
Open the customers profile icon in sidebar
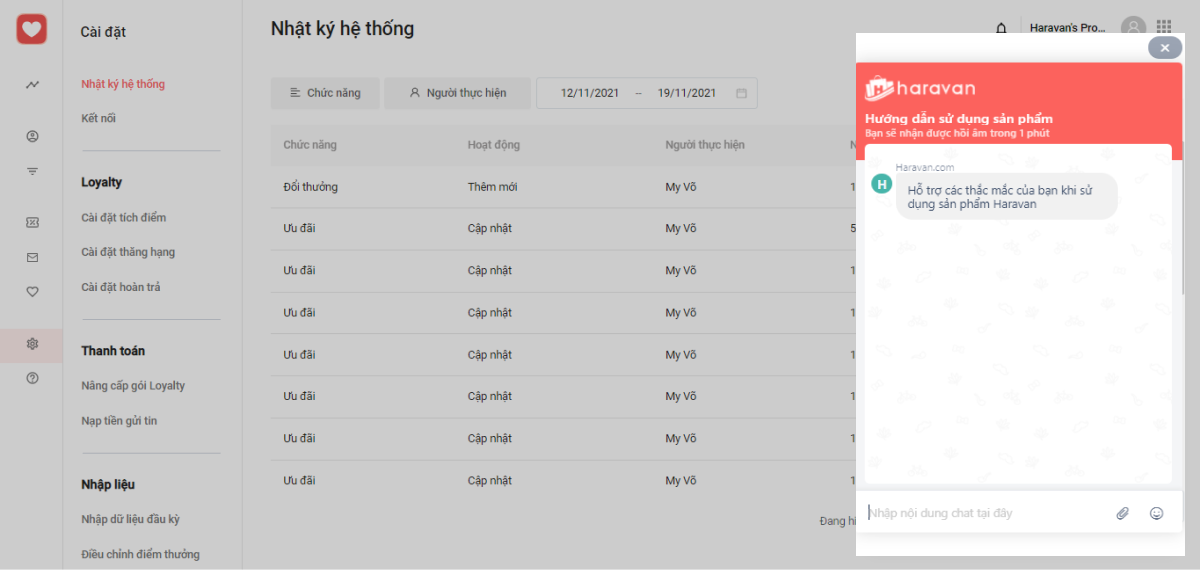32,136
